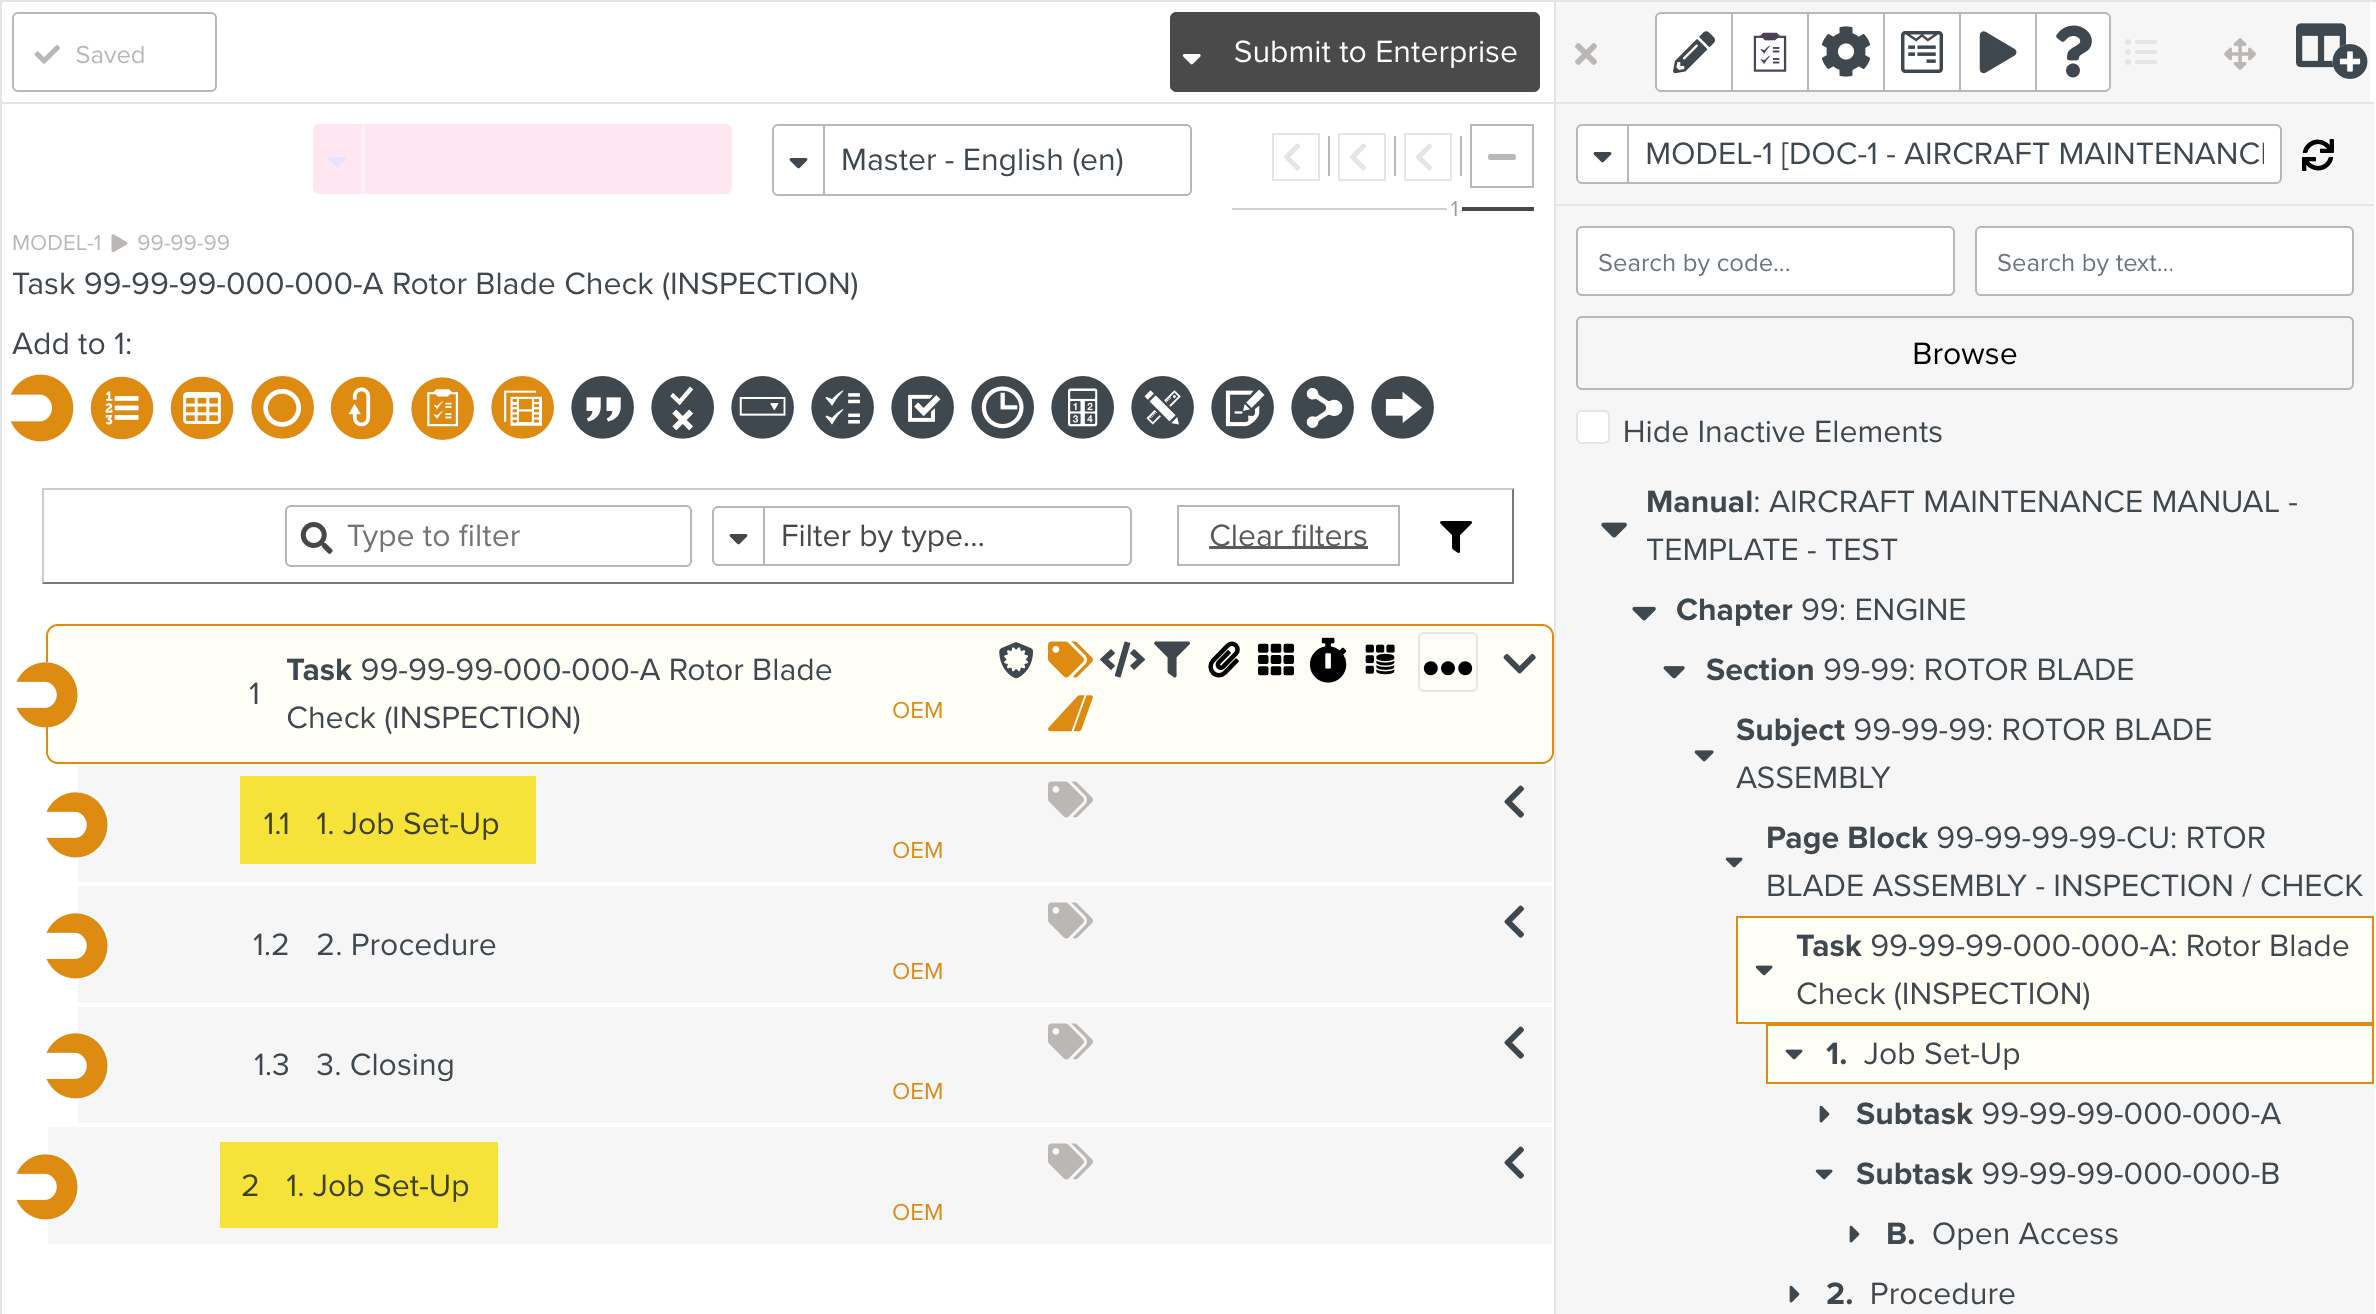Click the paperclip attachment icon on Task row
The width and height of the screenshot is (2376, 1314).
click(1224, 661)
